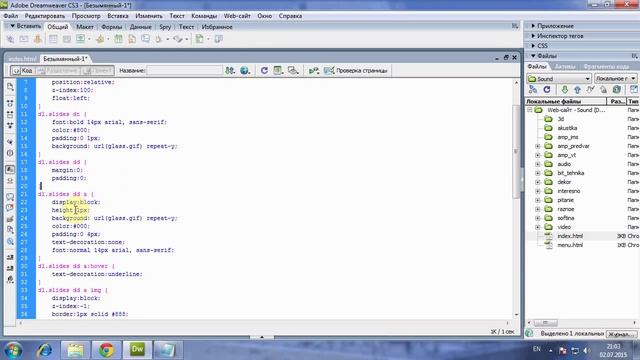Click the Название title input field
Screen dimensions: 640x360
click(184, 71)
